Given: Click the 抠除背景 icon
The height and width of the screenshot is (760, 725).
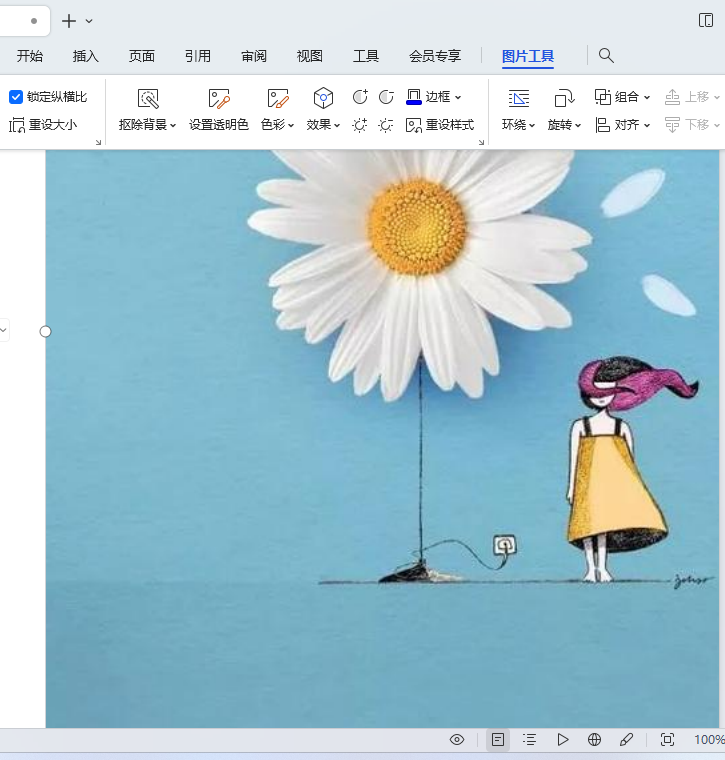Looking at the screenshot, I should tap(148, 98).
